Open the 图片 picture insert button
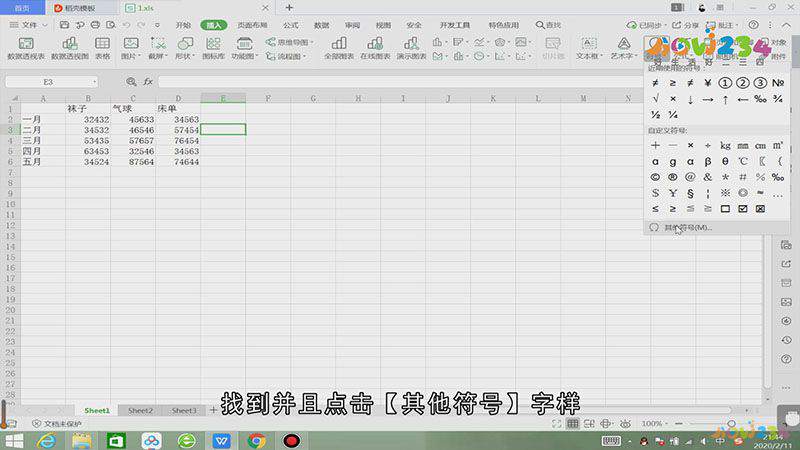Image resolution: width=800 pixels, height=450 pixels. pos(131,48)
